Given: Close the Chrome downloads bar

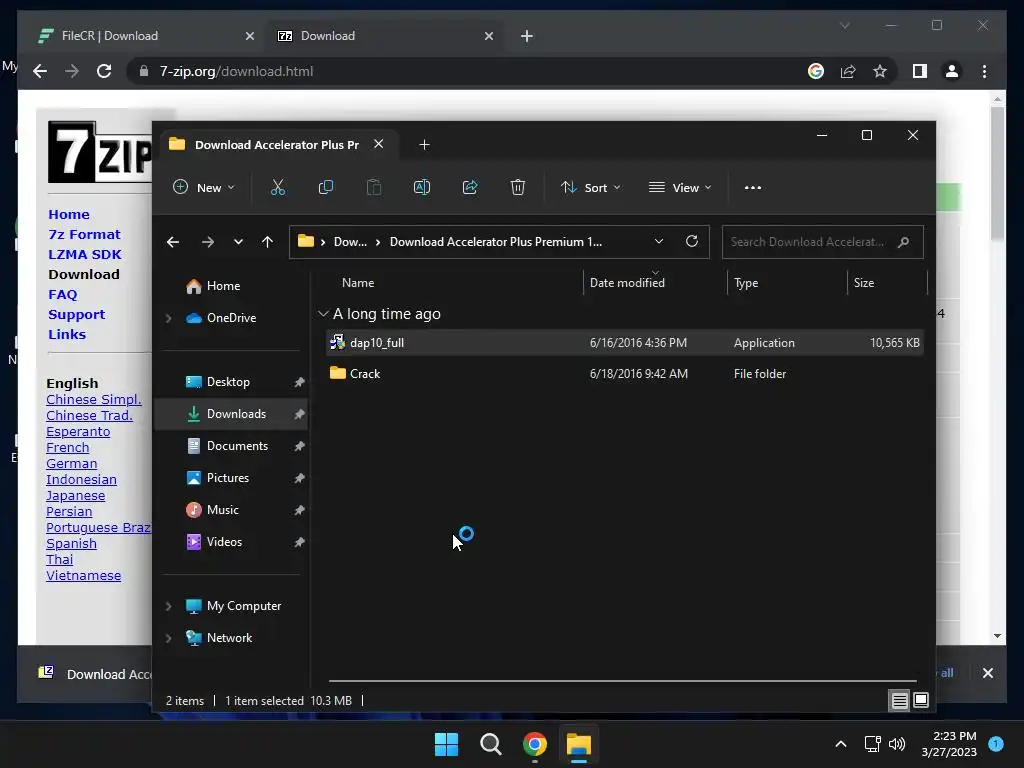Looking at the screenshot, I should click(987, 673).
